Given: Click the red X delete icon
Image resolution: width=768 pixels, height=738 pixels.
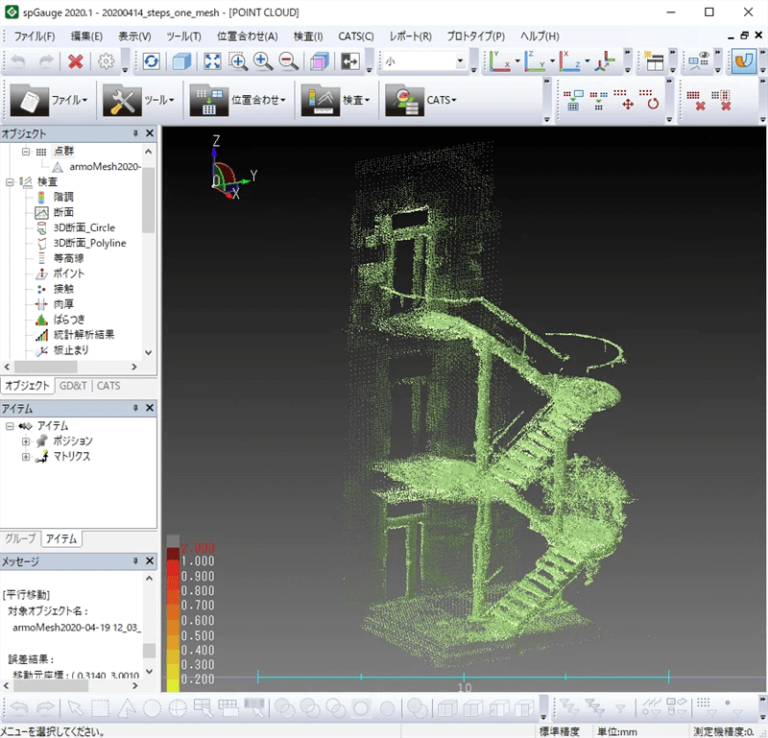Looking at the screenshot, I should tap(75, 62).
